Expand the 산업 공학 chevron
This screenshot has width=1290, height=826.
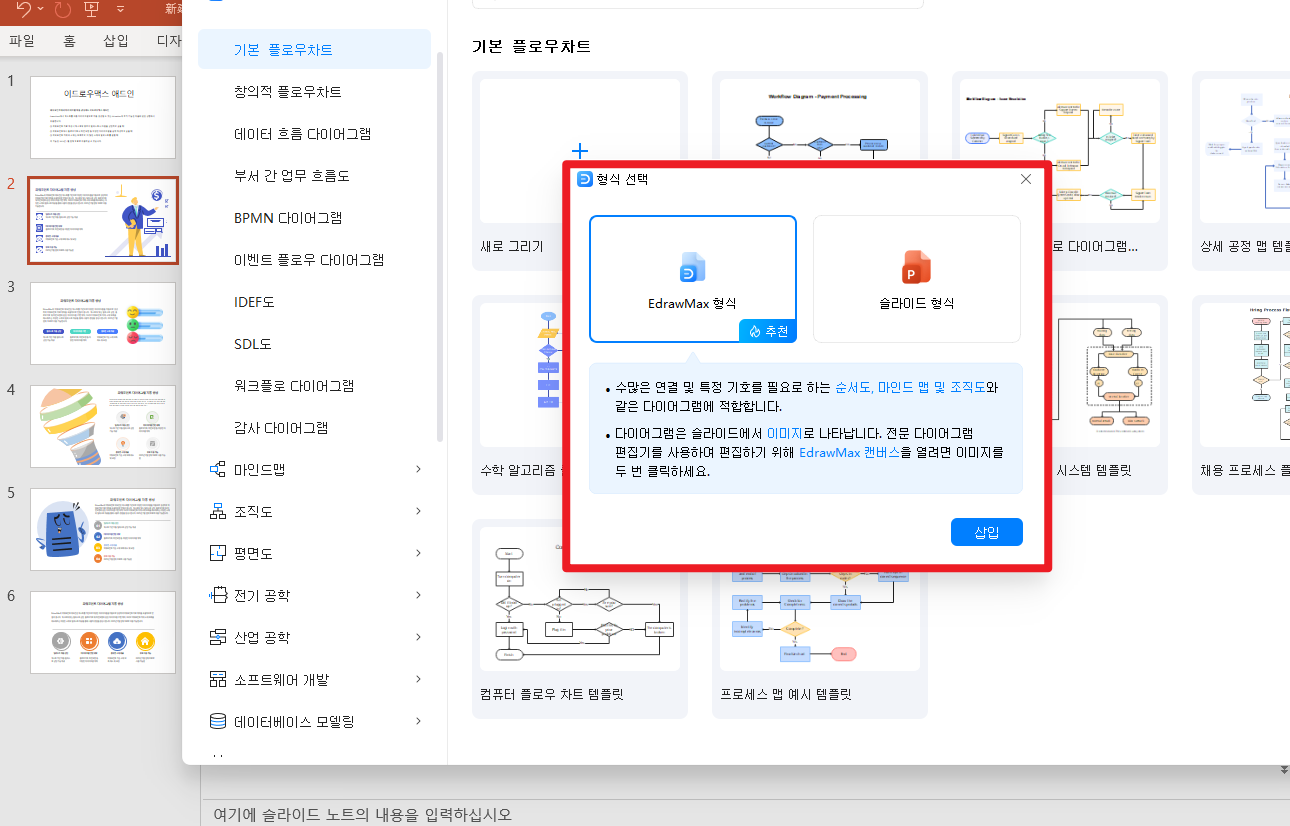pyautogui.click(x=418, y=637)
